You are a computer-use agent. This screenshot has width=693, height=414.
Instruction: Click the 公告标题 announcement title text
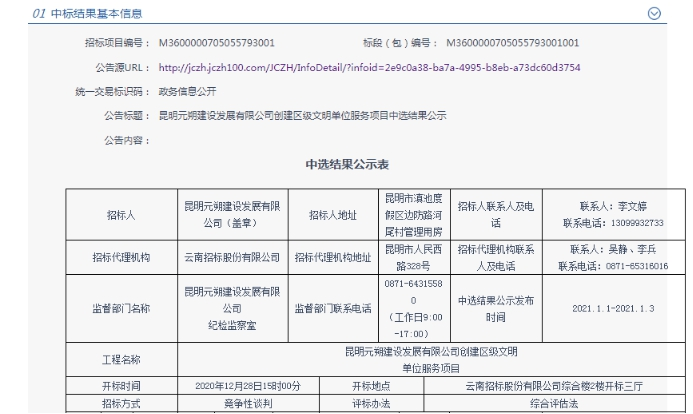[x=302, y=115]
